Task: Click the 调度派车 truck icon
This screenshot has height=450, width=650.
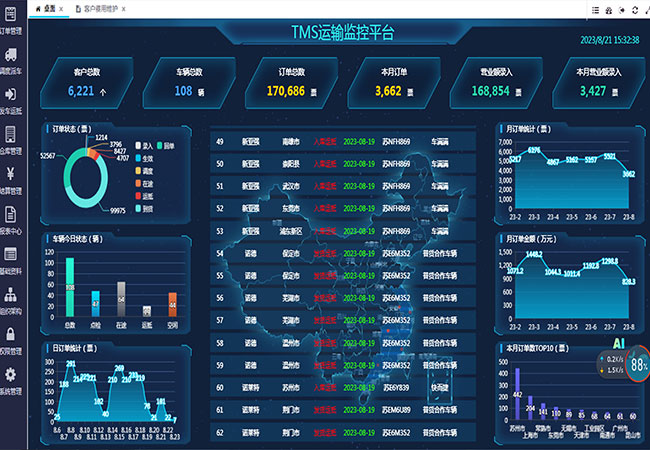Action: pos(11,58)
